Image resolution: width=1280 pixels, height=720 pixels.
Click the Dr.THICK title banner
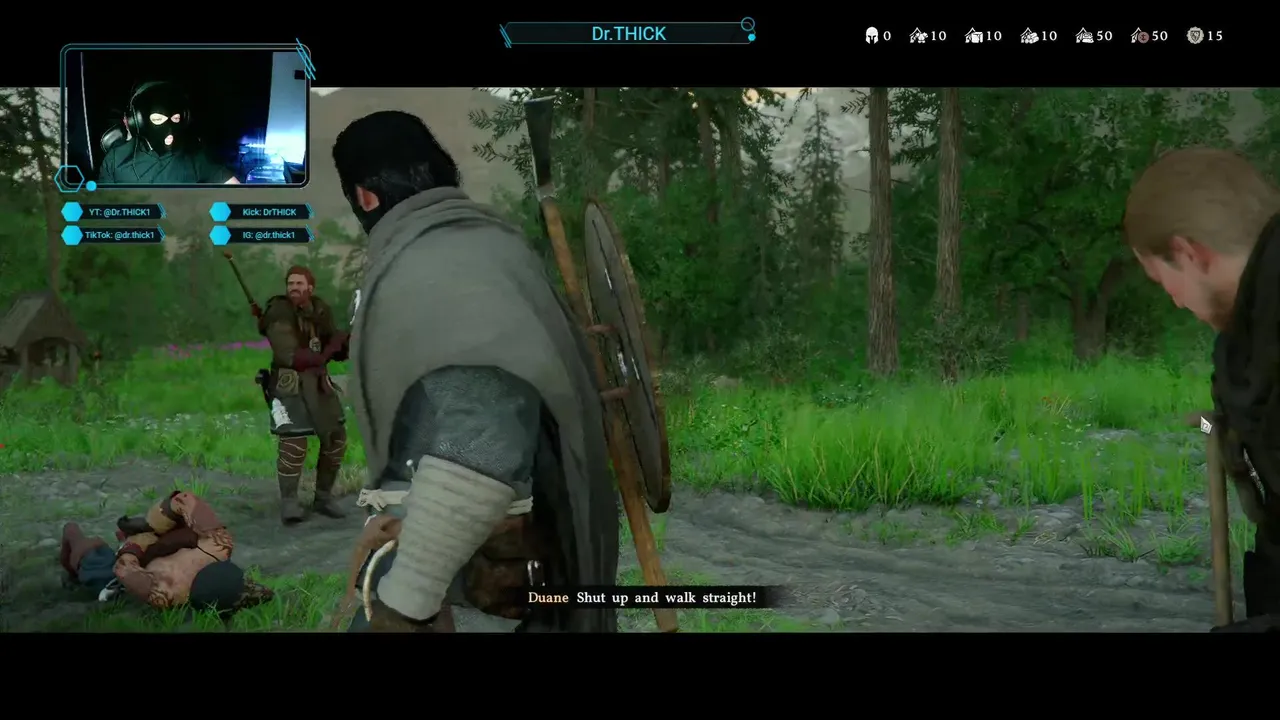628,34
